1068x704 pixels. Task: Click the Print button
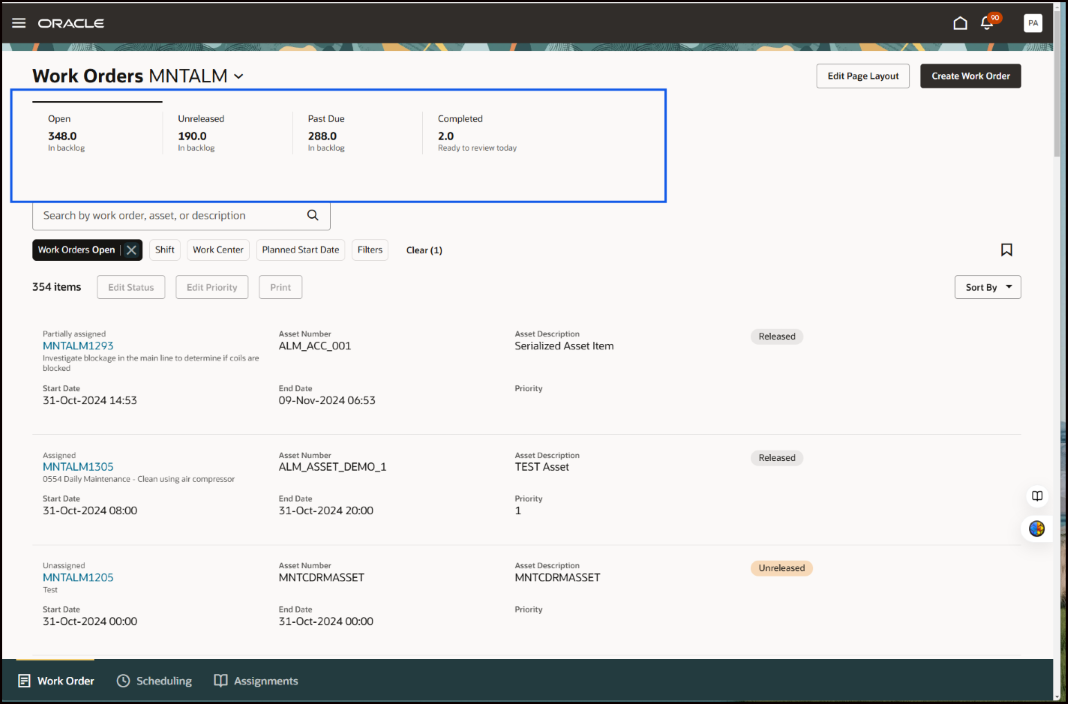coord(281,287)
